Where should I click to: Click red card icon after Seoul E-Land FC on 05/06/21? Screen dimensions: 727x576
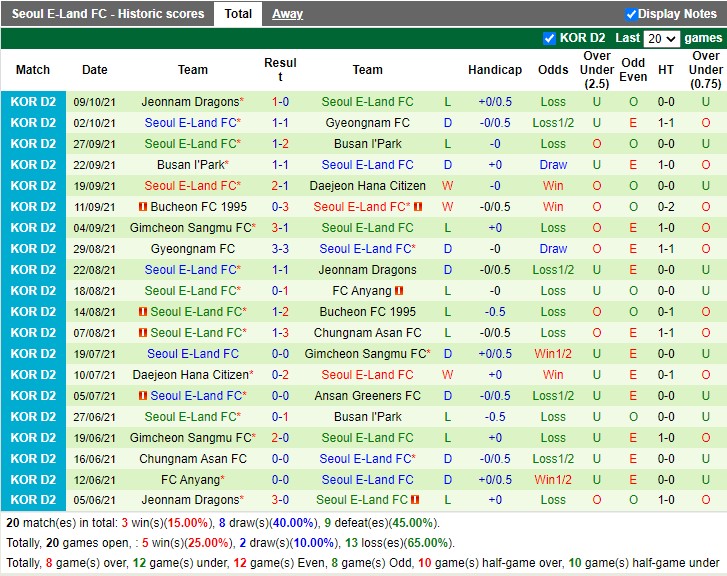pyautogui.click(x=415, y=500)
